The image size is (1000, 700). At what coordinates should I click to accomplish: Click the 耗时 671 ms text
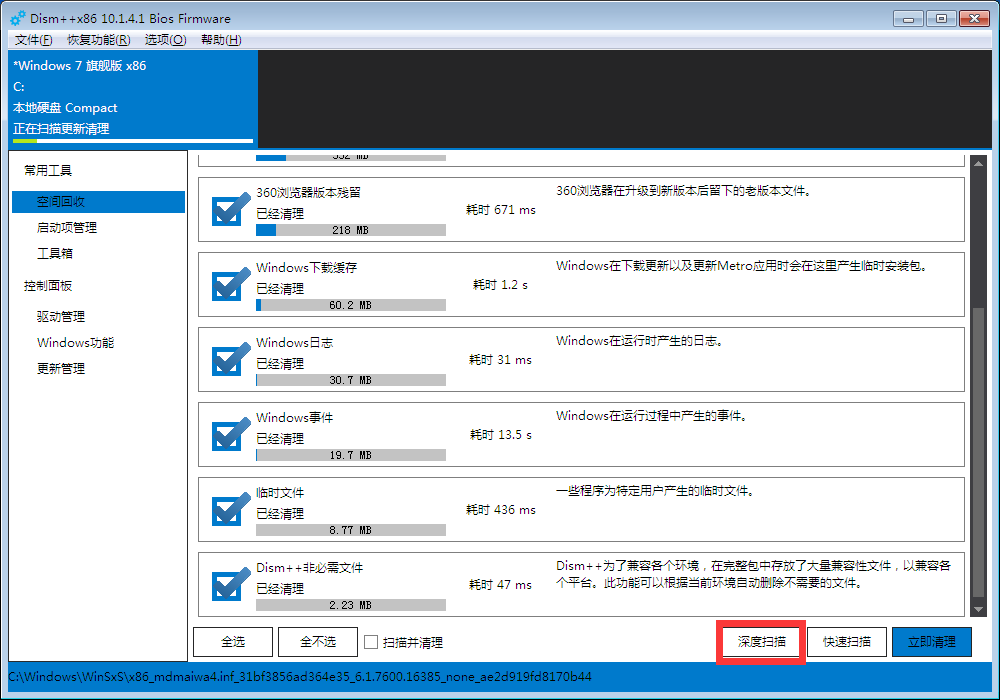(x=501, y=210)
